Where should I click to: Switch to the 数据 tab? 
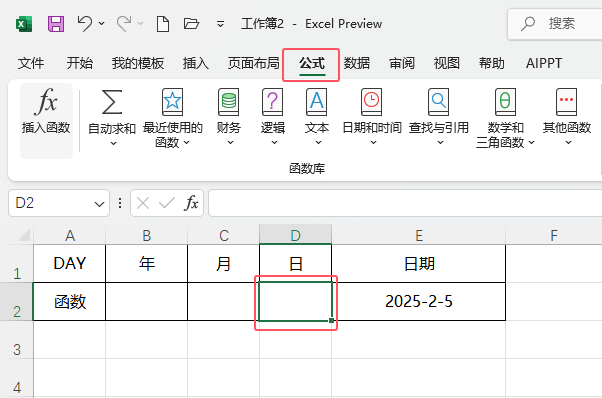(357, 63)
